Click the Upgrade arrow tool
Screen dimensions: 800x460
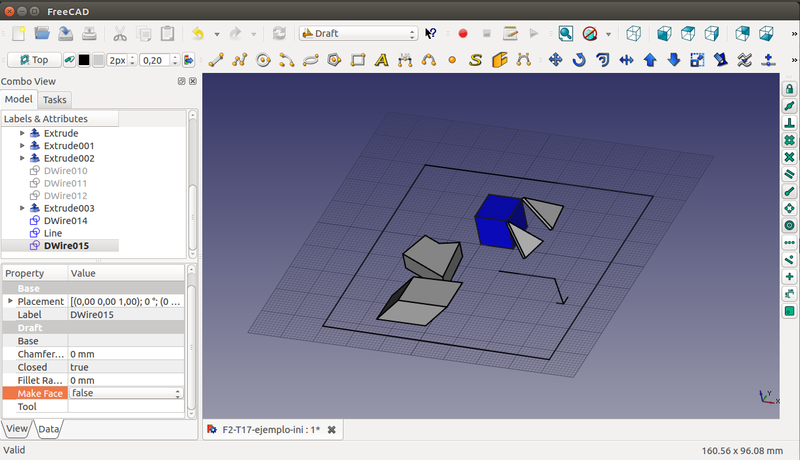(650, 59)
